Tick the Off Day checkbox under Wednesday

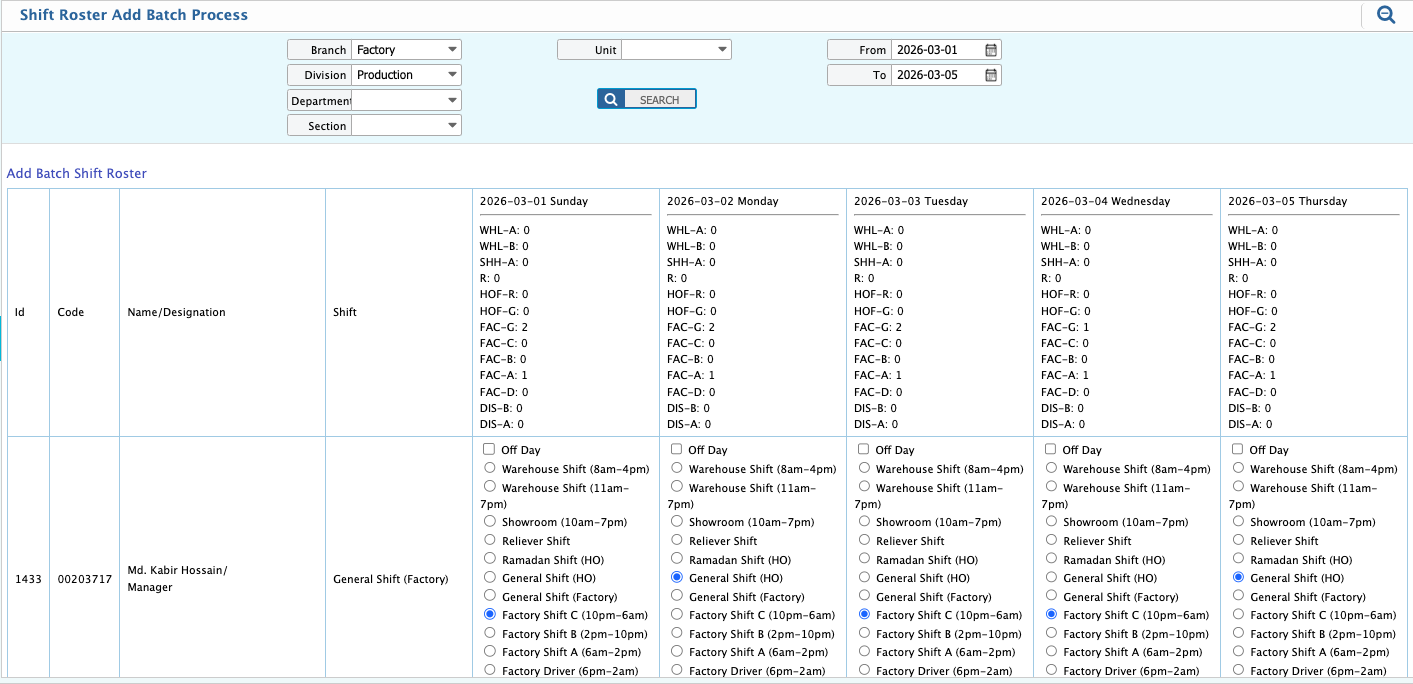(x=1050, y=450)
